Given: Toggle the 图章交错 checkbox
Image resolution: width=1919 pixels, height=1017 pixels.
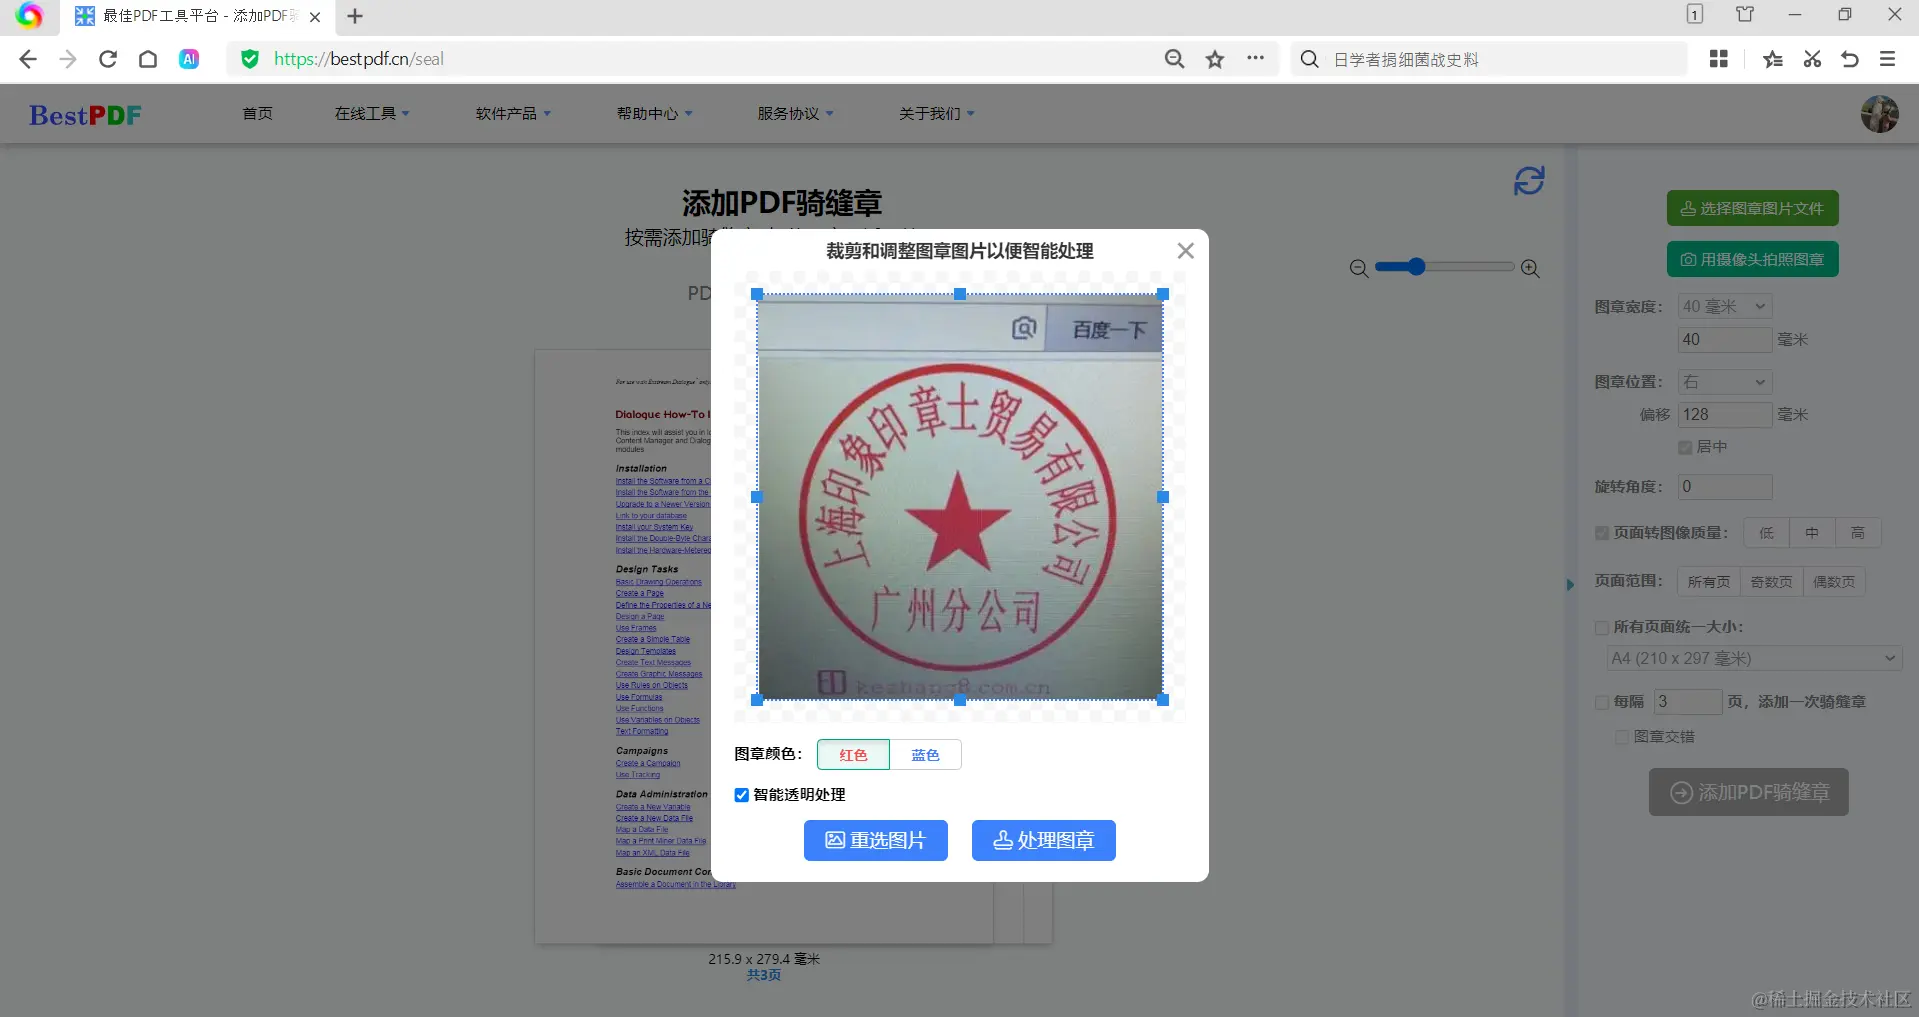Looking at the screenshot, I should (x=1622, y=737).
